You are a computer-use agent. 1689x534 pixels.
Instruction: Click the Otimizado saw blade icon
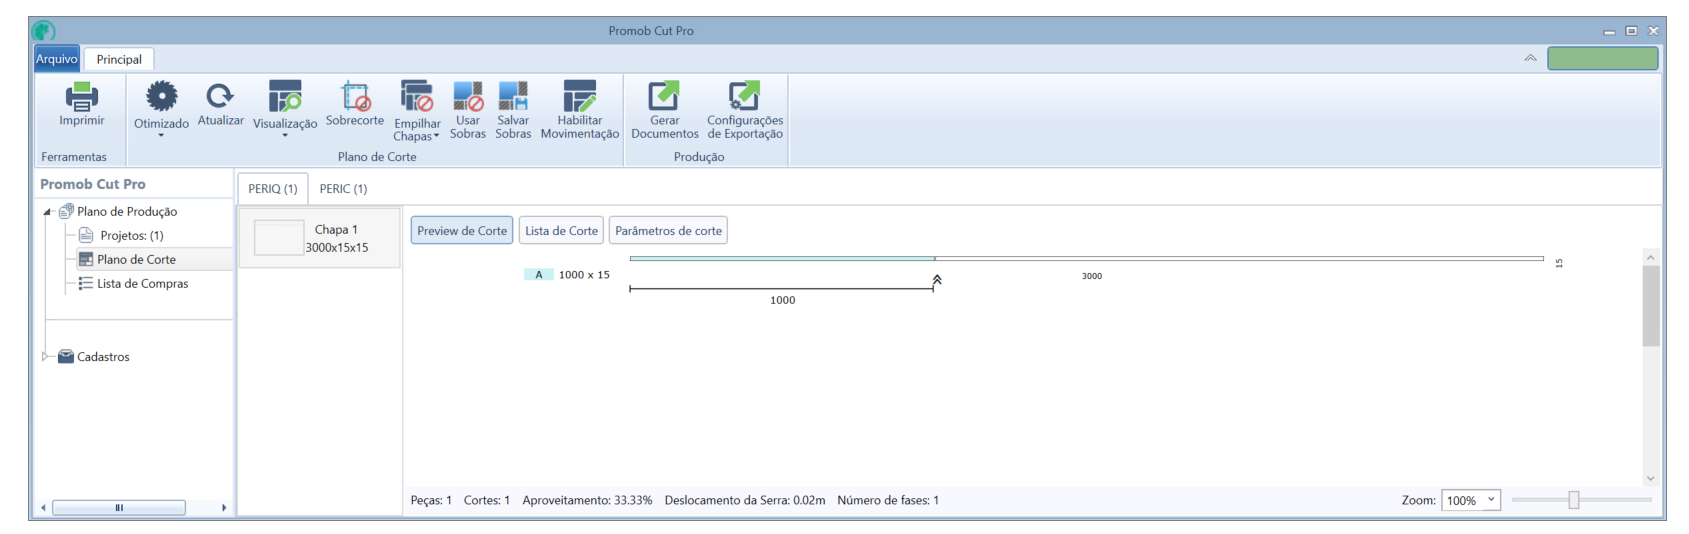tap(161, 97)
